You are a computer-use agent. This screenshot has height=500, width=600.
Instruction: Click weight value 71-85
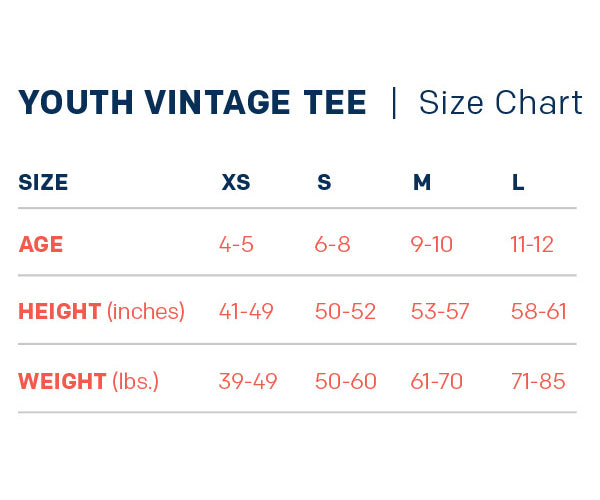[538, 381]
